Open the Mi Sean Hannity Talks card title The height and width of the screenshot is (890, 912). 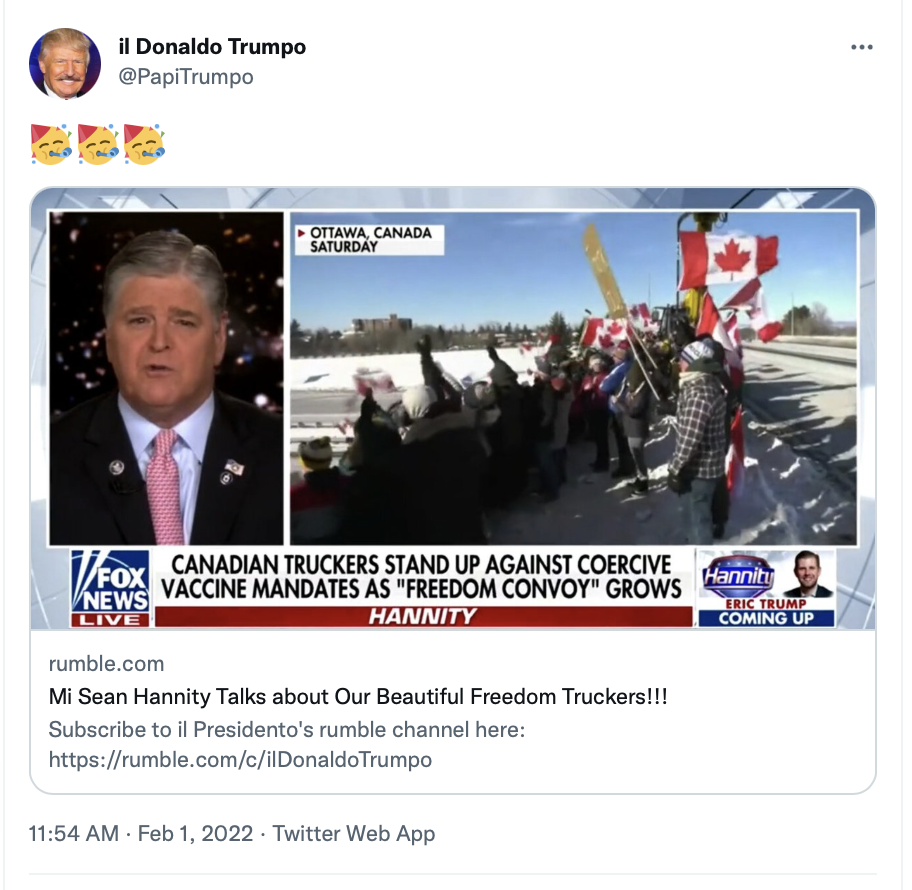(x=358, y=696)
